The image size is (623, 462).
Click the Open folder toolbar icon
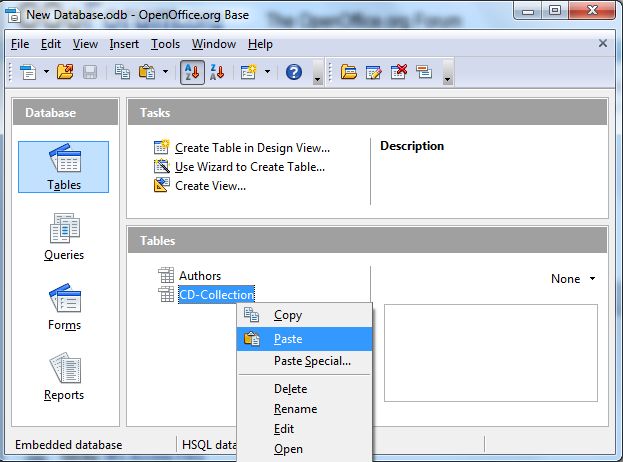(66, 72)
